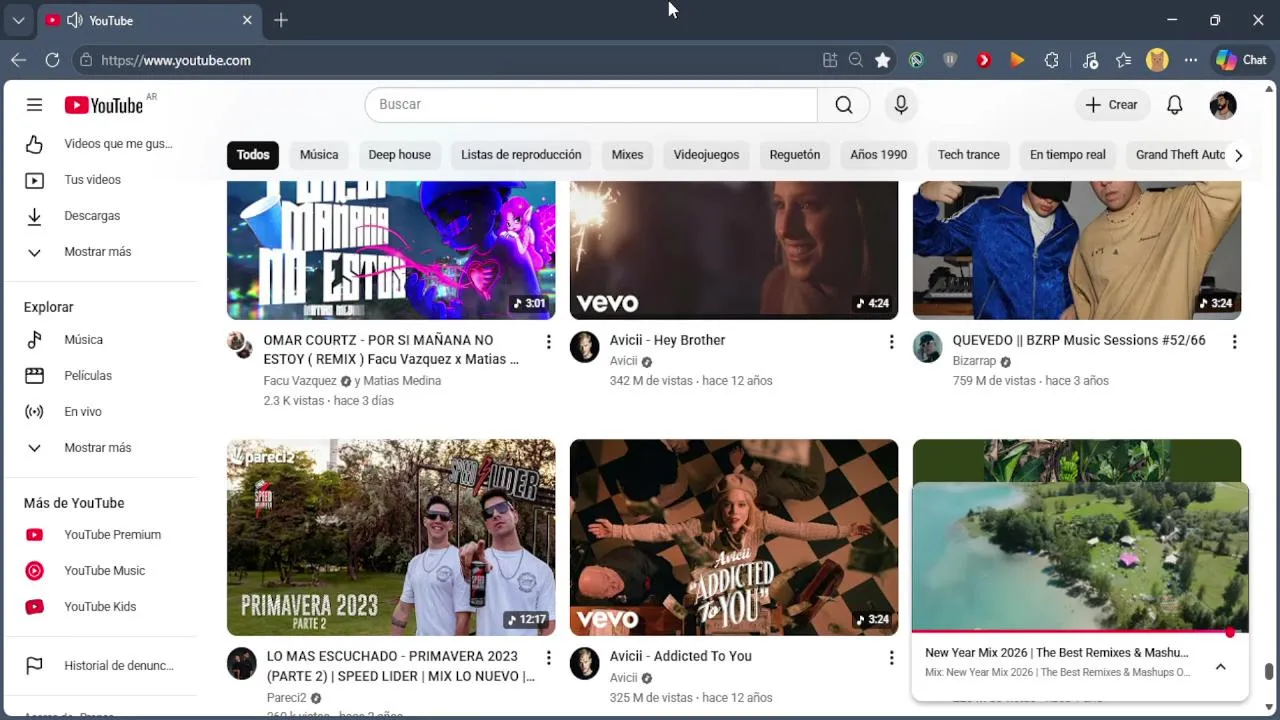Image resolution: width=1280 pixels, height=720 pixels.
Task: Open options for Omar Courtz remix video
Action: point(548,342)
